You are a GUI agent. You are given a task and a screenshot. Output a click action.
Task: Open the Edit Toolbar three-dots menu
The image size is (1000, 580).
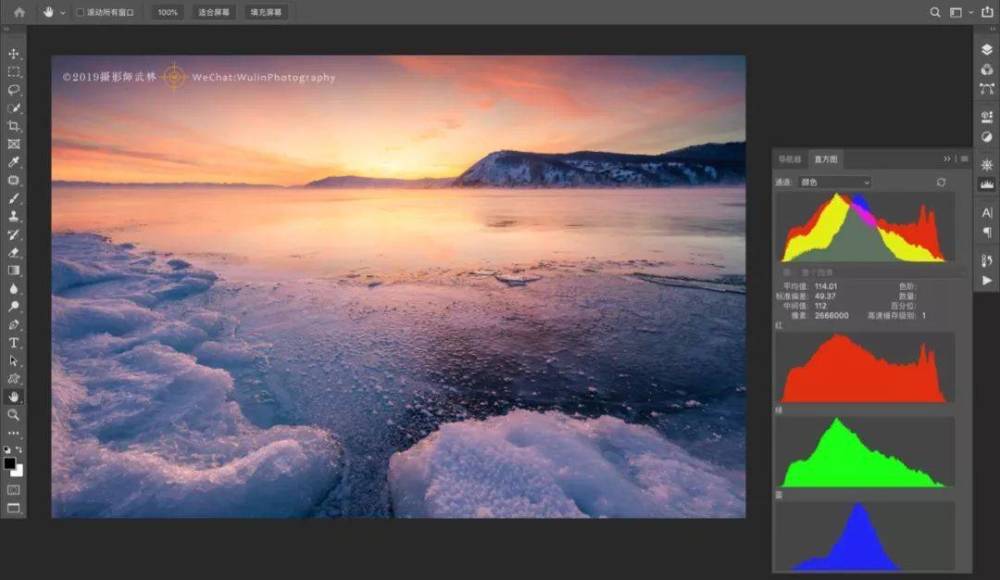click(13, 433)
